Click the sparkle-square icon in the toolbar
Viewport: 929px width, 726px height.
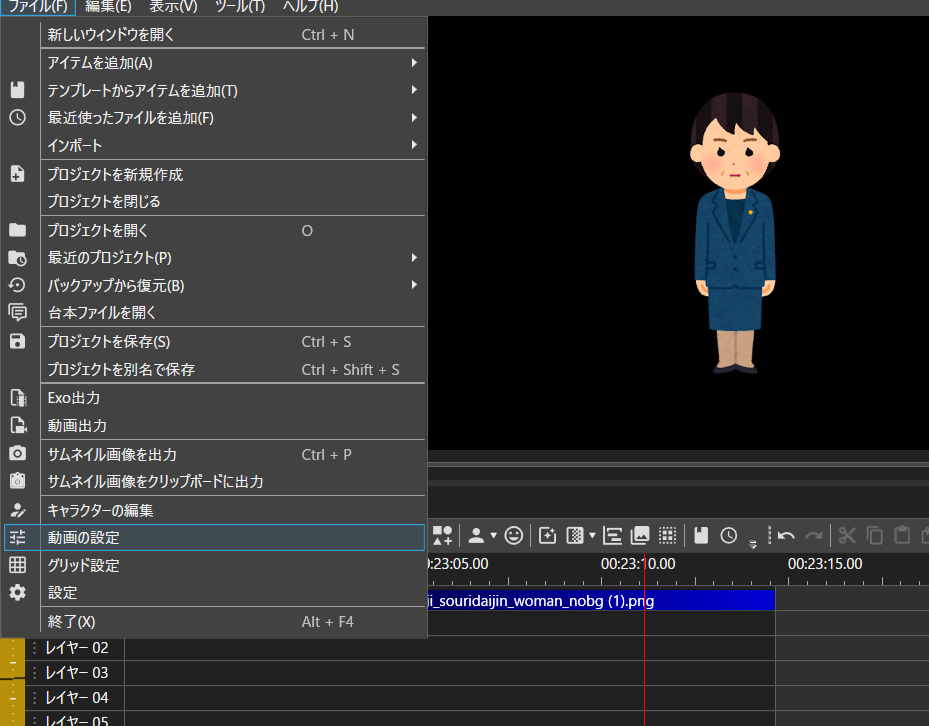point(547,536)
